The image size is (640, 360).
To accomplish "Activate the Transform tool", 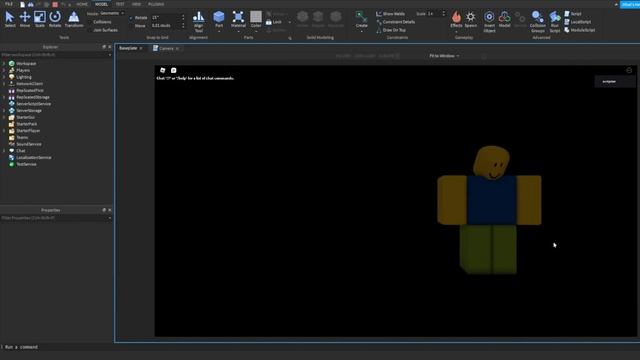I will click(74, 19).
